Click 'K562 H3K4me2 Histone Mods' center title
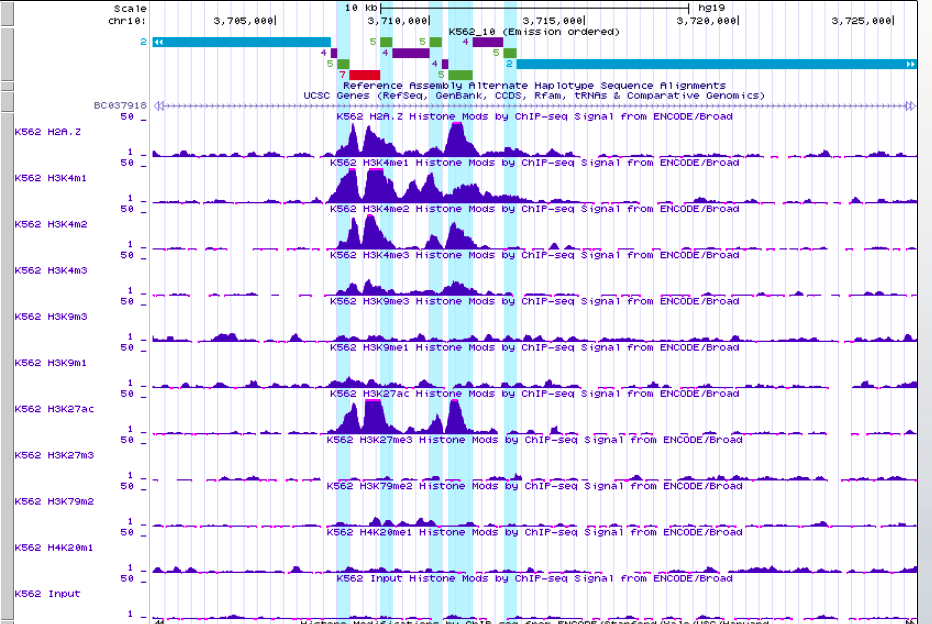932x624 pixels. [534, 209]
